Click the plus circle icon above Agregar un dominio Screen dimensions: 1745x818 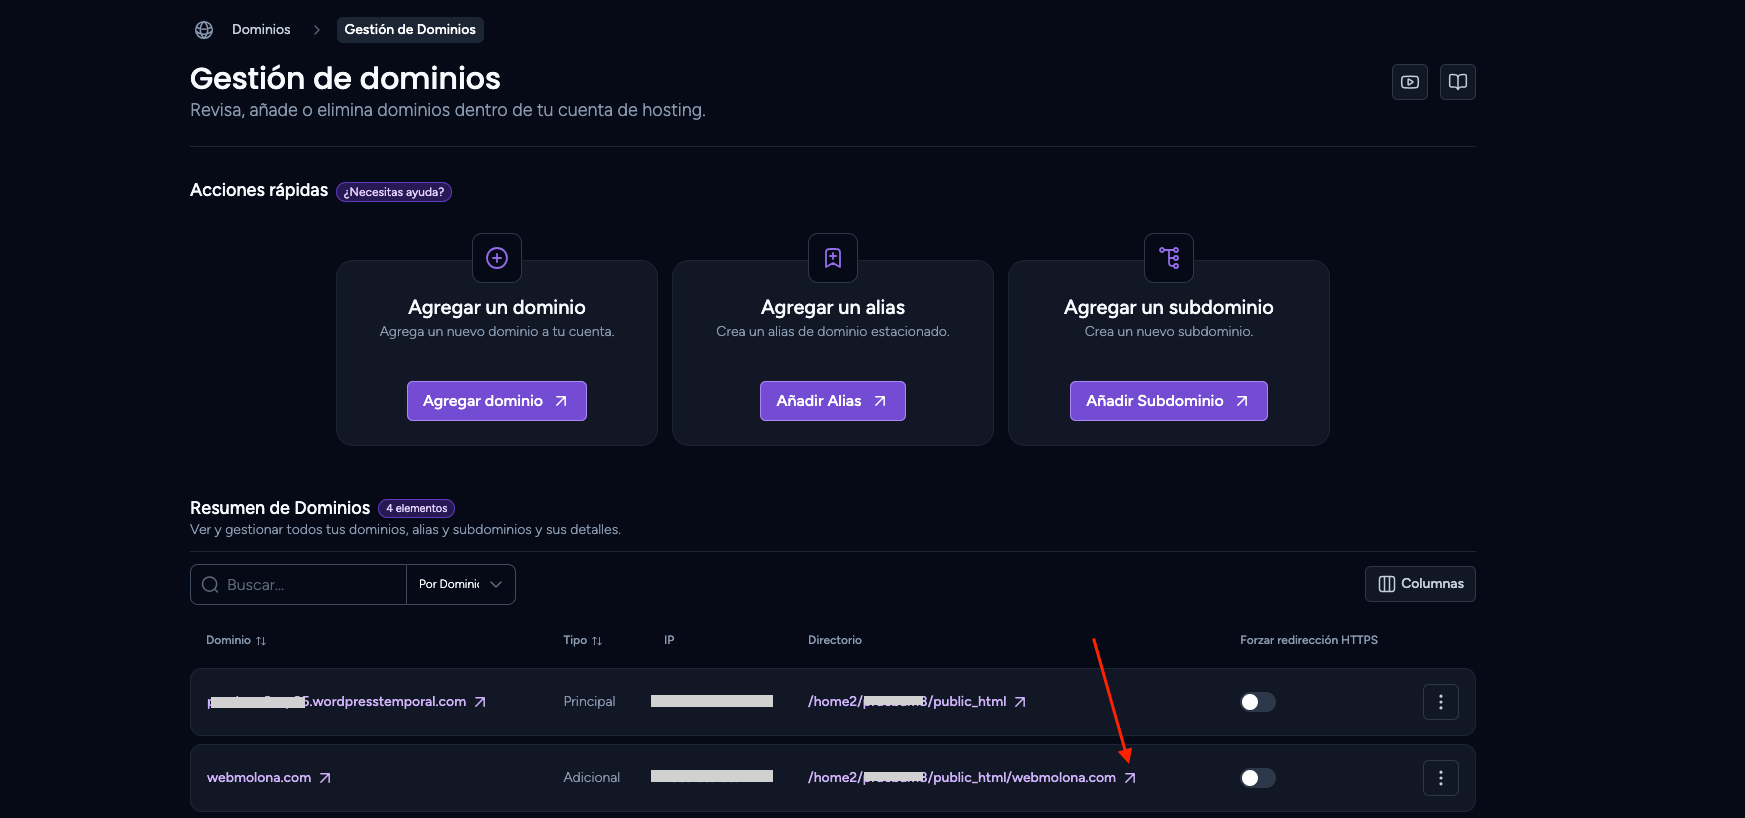pos(497,258)
